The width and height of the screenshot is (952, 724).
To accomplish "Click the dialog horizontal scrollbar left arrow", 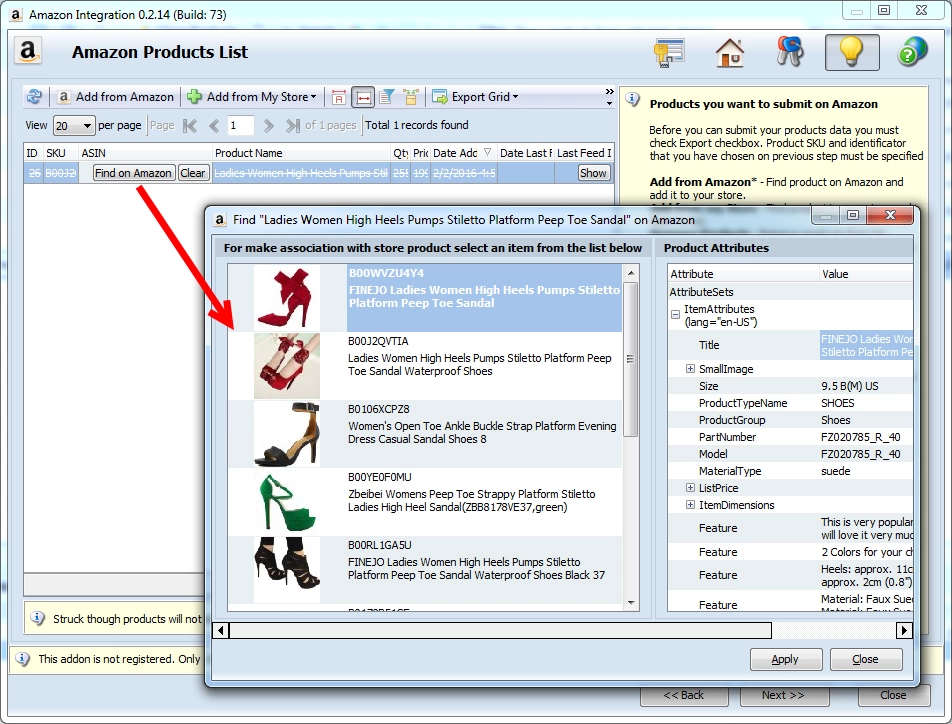I will point(221,630).
